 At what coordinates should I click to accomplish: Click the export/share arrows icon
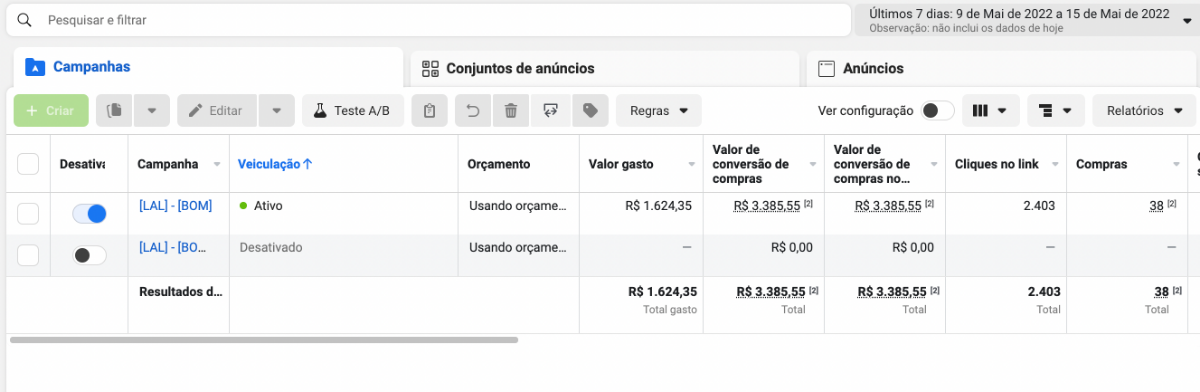tap(550, 111)
